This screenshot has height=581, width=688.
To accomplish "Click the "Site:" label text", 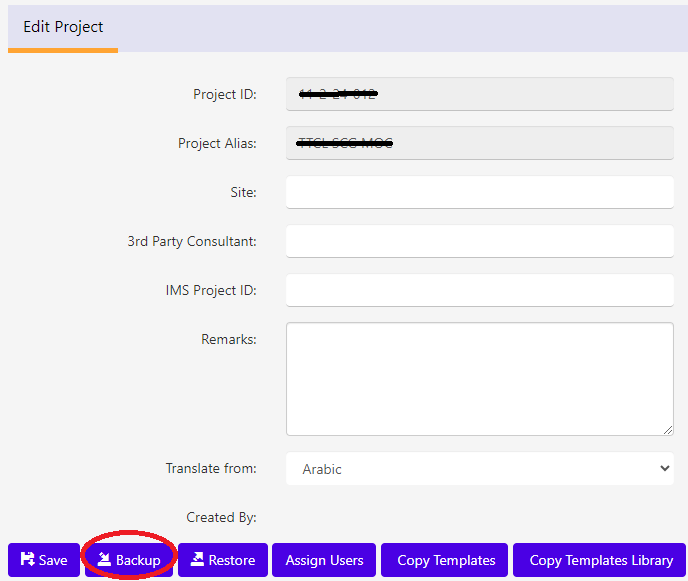I will point(243,192).
